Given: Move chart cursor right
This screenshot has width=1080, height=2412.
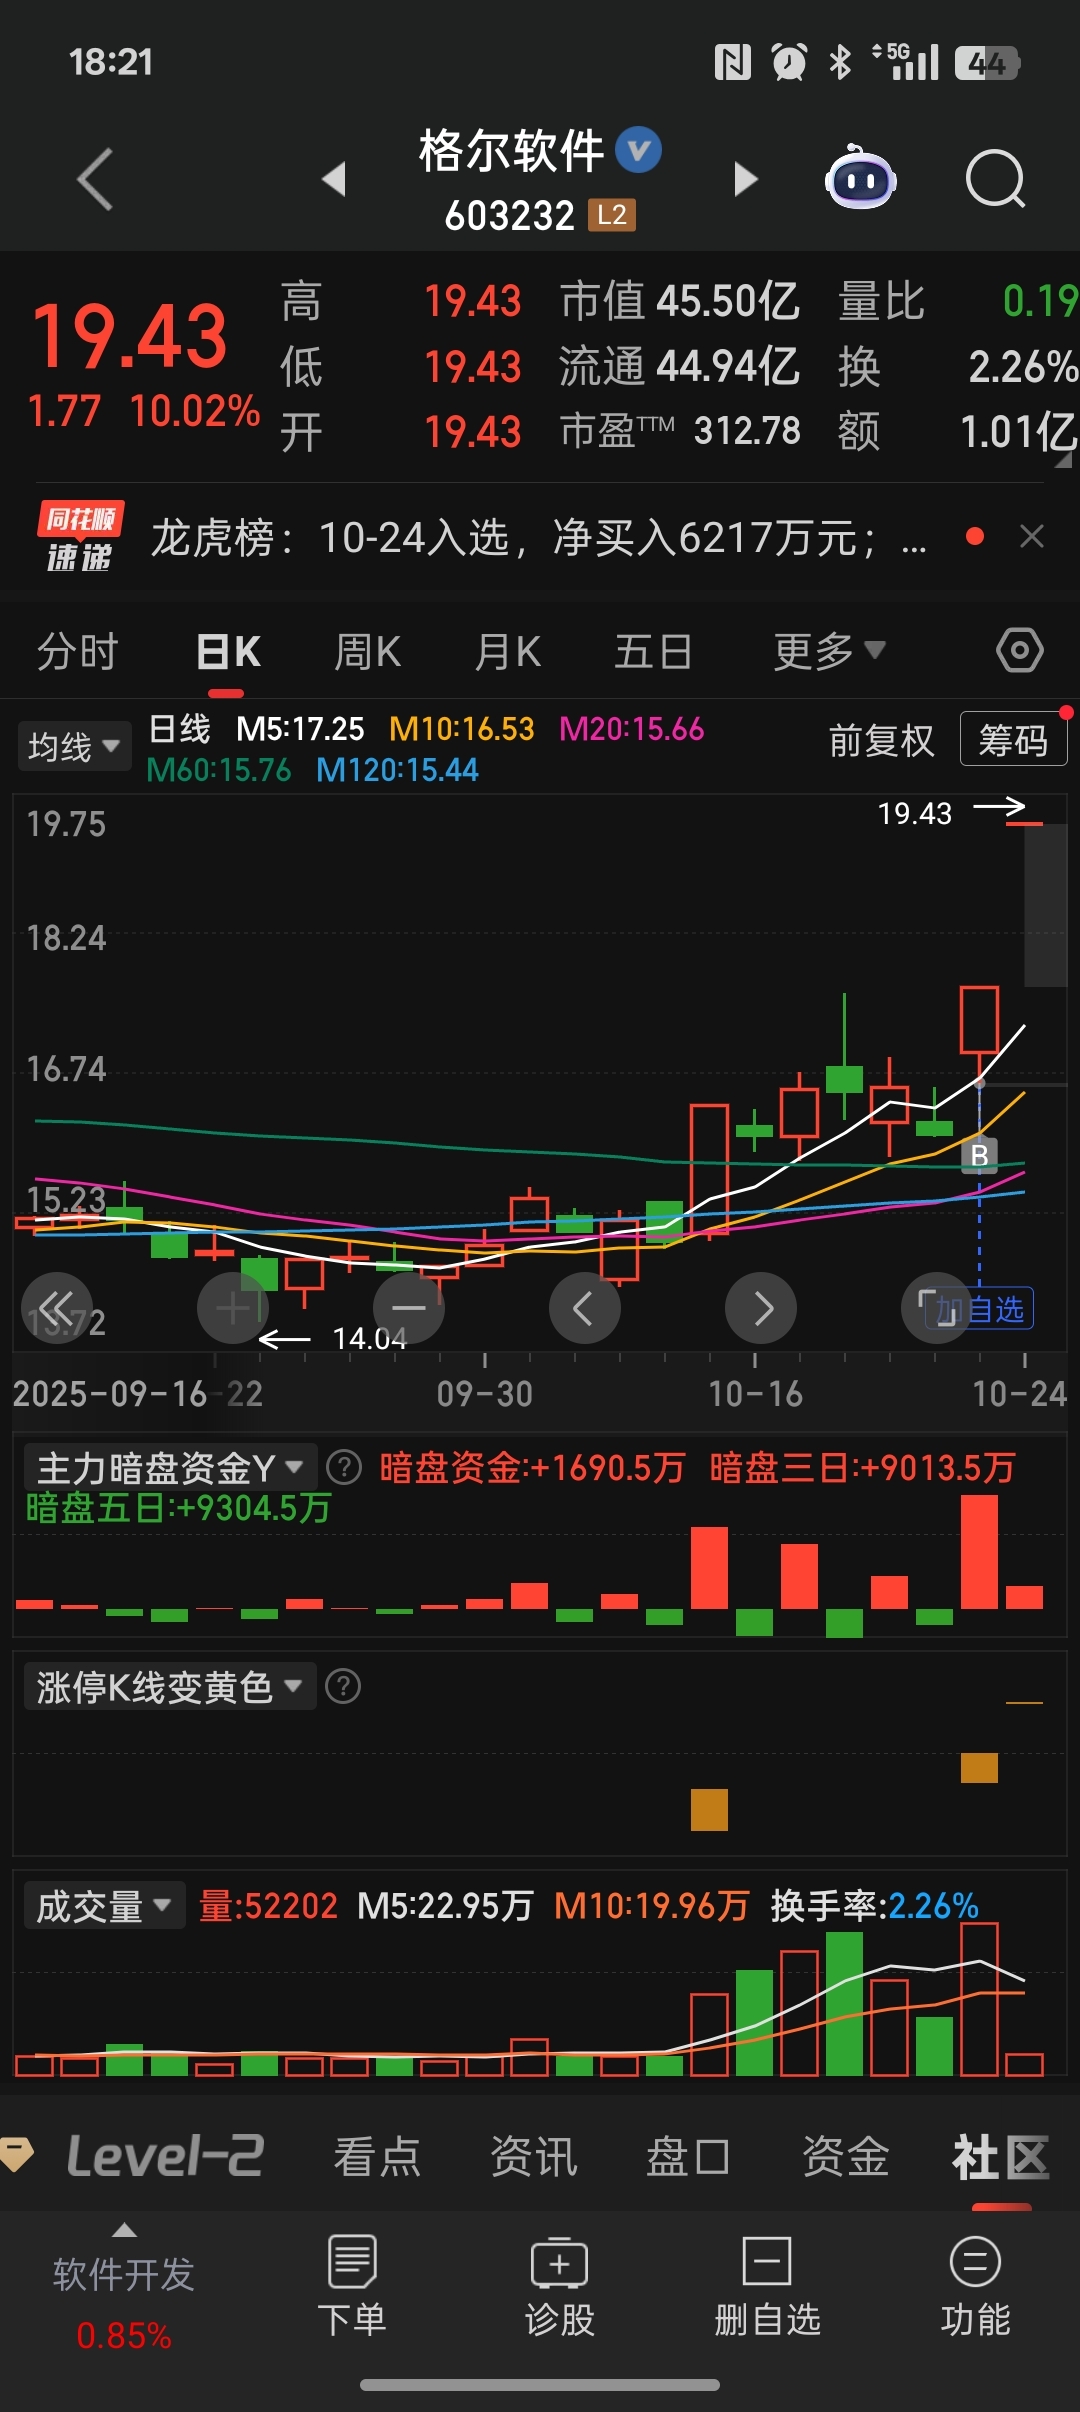Looking at the screenshot, I should coord(760,1307).
